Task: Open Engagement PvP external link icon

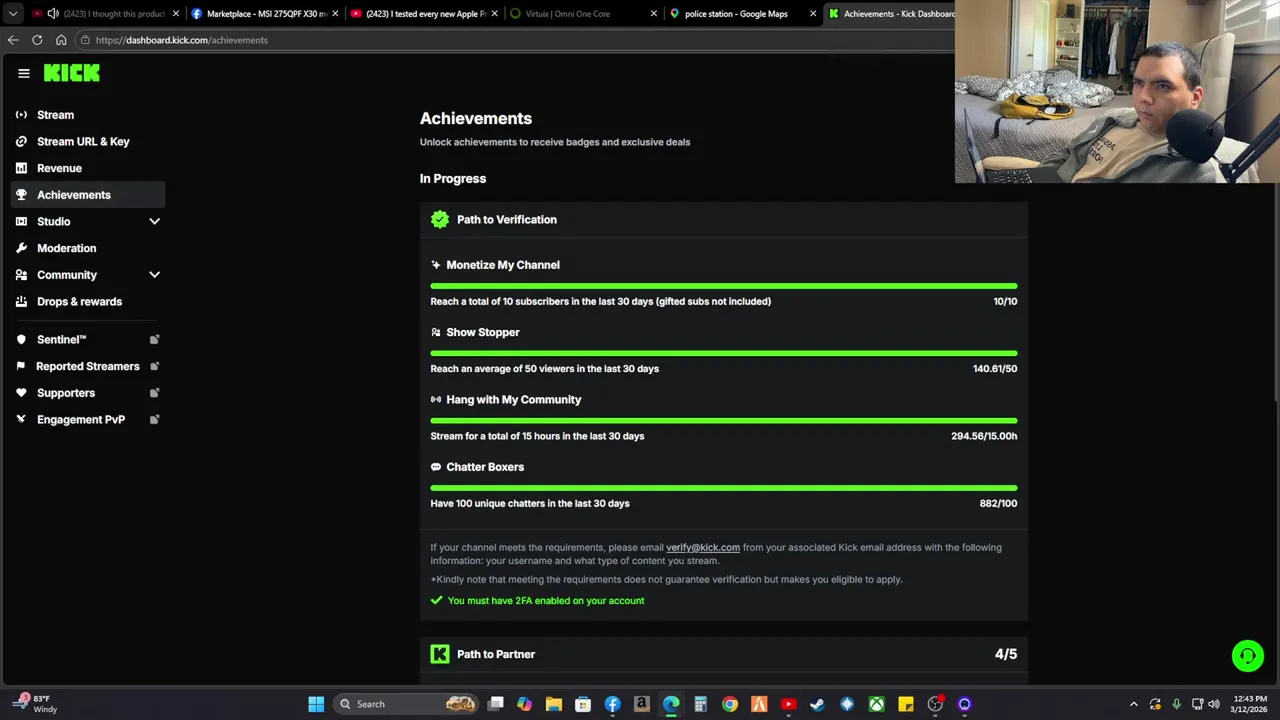Action: 154,419
